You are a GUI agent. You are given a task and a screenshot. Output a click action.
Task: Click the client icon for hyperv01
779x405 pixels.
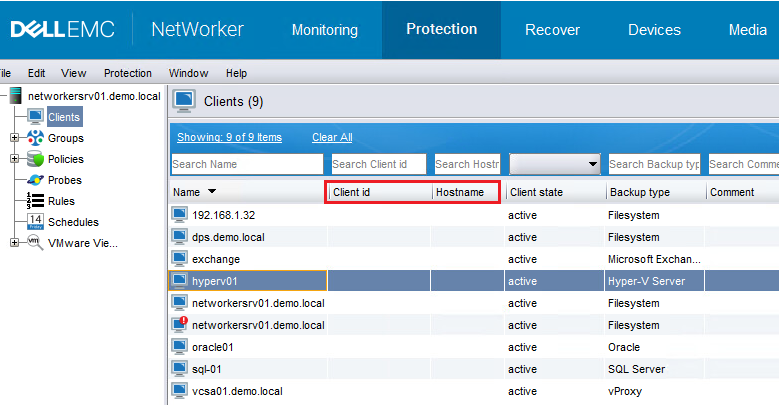tap(179, 280)
